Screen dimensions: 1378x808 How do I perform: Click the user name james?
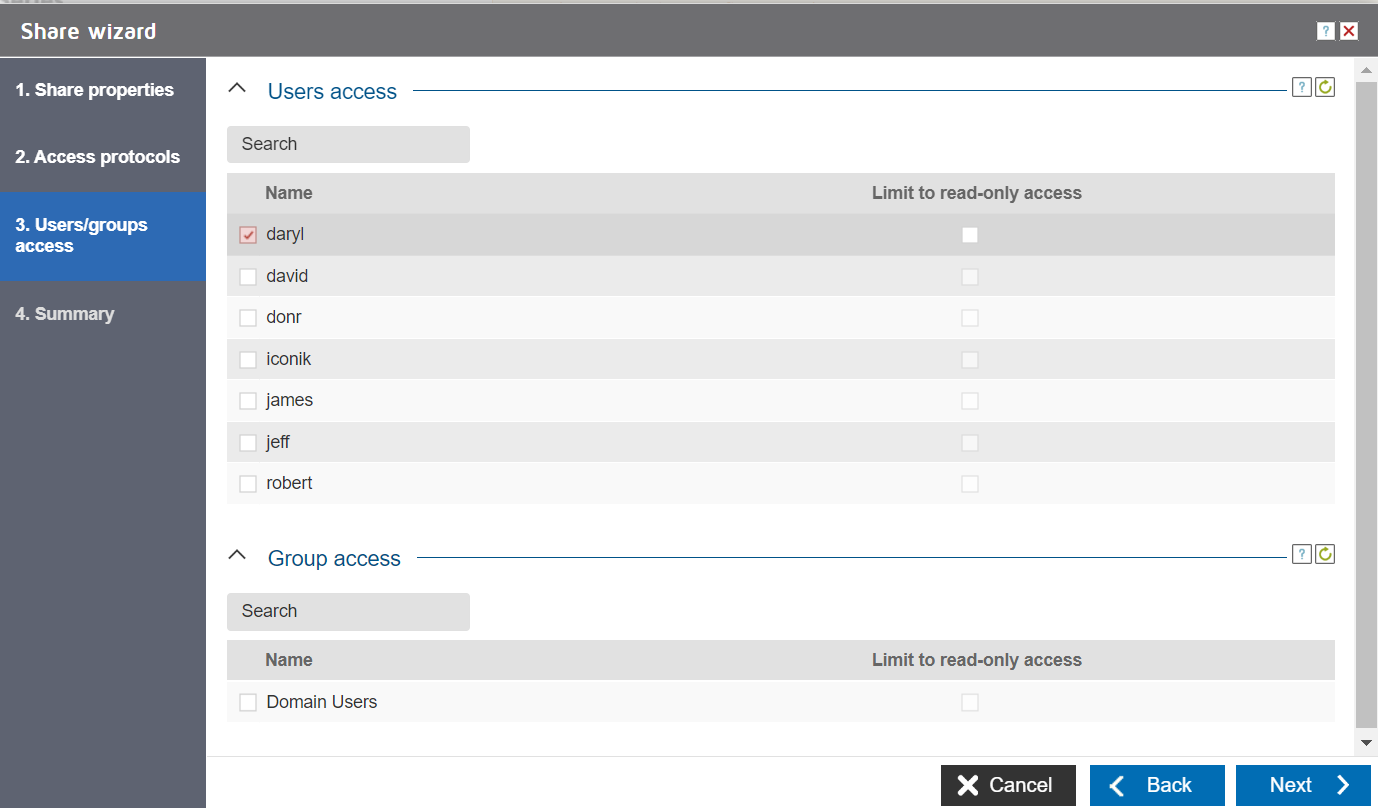pos(290,400)
